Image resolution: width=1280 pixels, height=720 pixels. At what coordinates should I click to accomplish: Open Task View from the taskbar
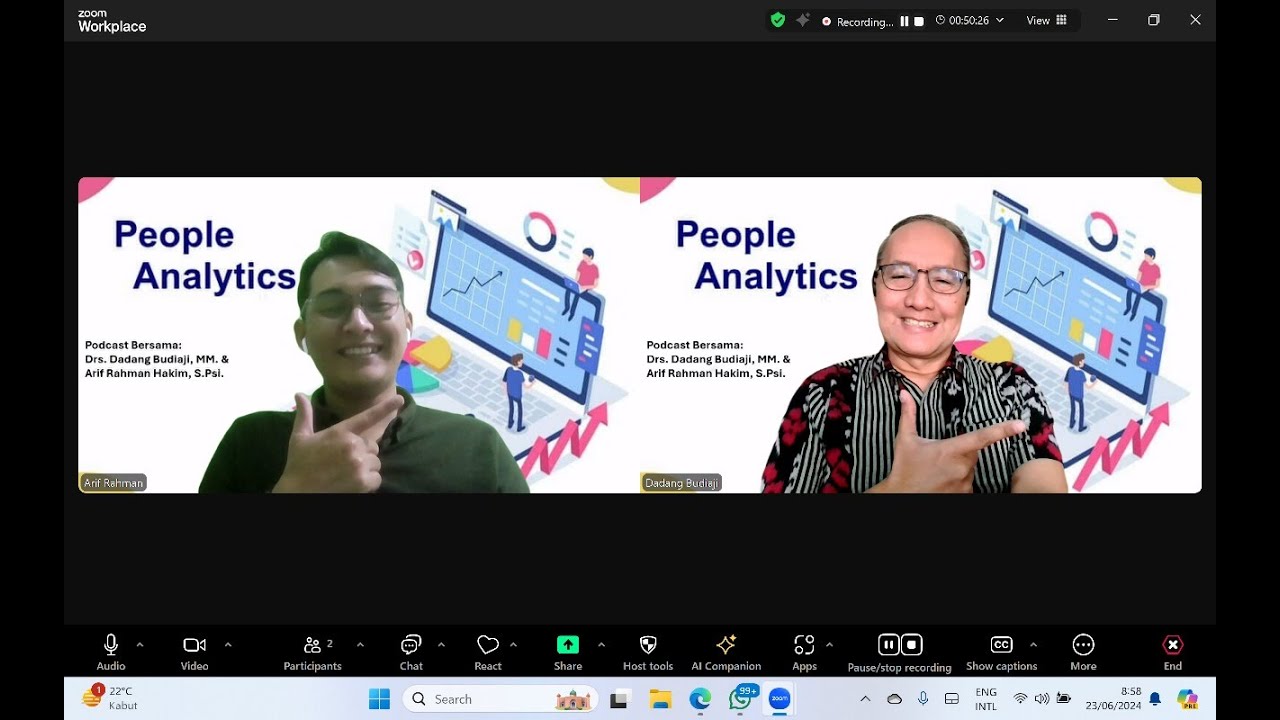pyautogui.click(x=619, y=699)
